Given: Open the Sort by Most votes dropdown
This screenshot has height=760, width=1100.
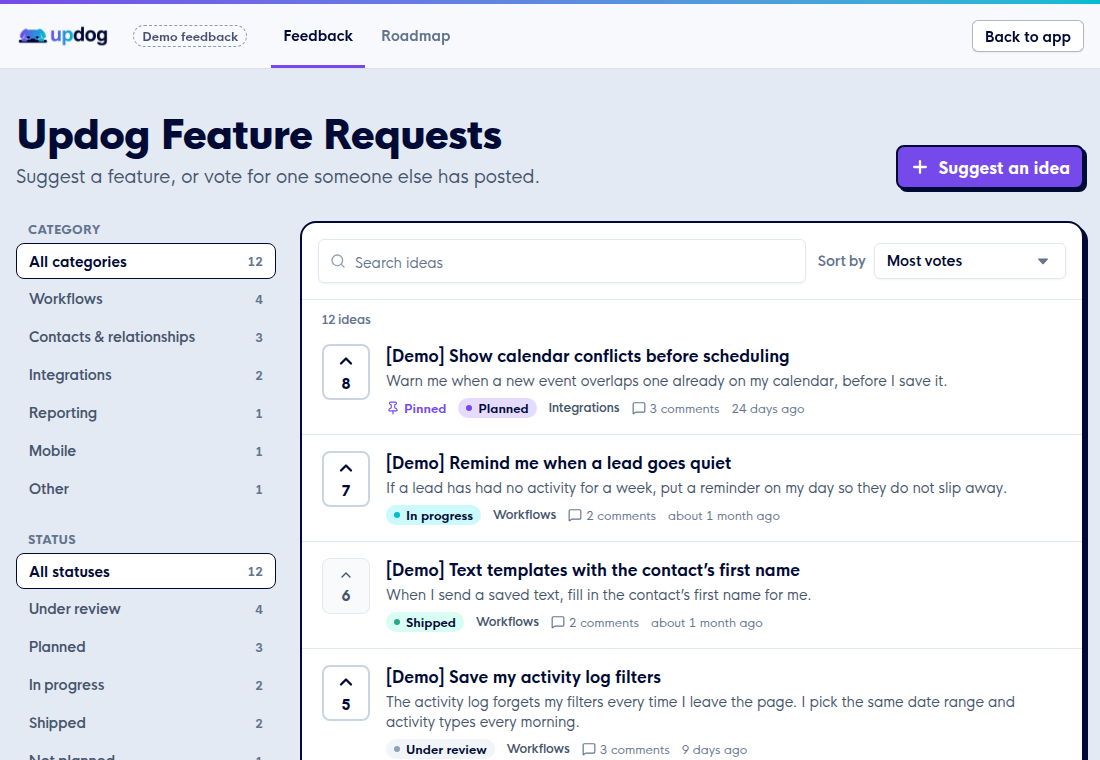Looking at the screenshot, I should [970, 261].
